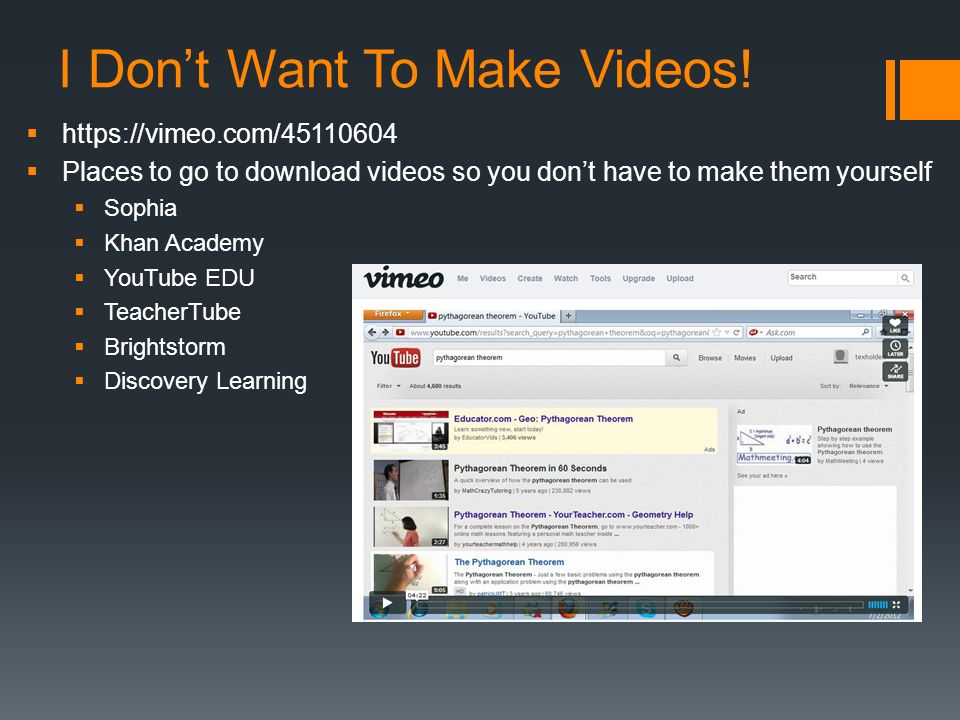The height and width of the screenshot is (720, 960).
Task: Click the YourTeacher.com video thumbnail
Action: tap(411, 527)
